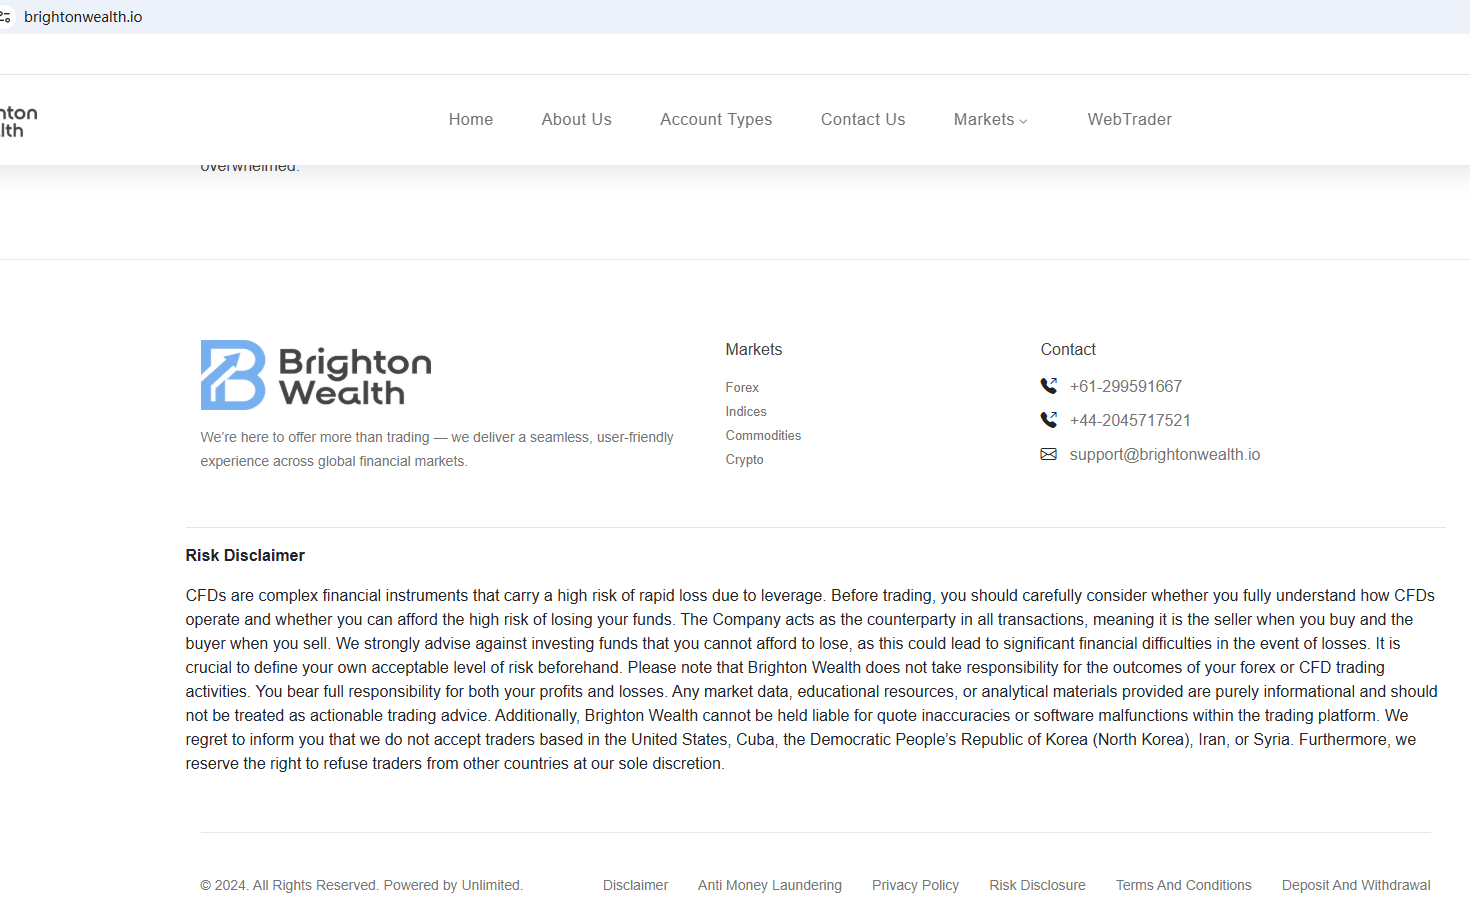Visit the Commodities footer link
Screen dimensions: 1470x920
(763, 435)
